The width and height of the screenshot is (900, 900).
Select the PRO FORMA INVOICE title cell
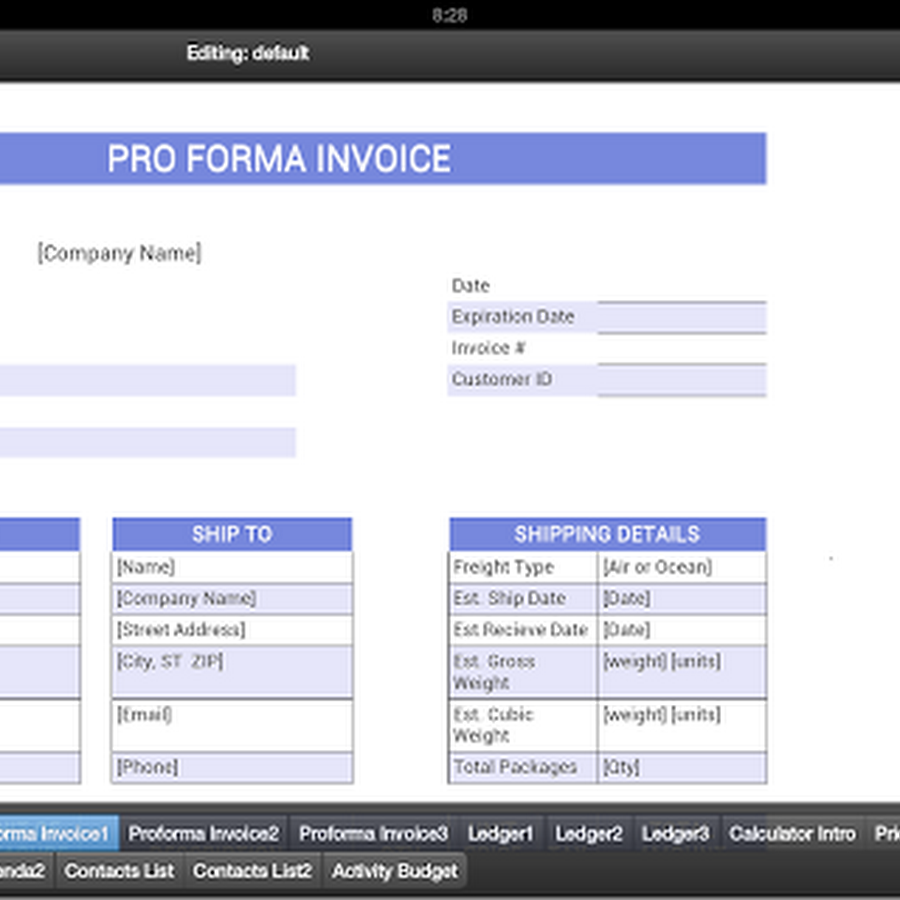point(383,158)
